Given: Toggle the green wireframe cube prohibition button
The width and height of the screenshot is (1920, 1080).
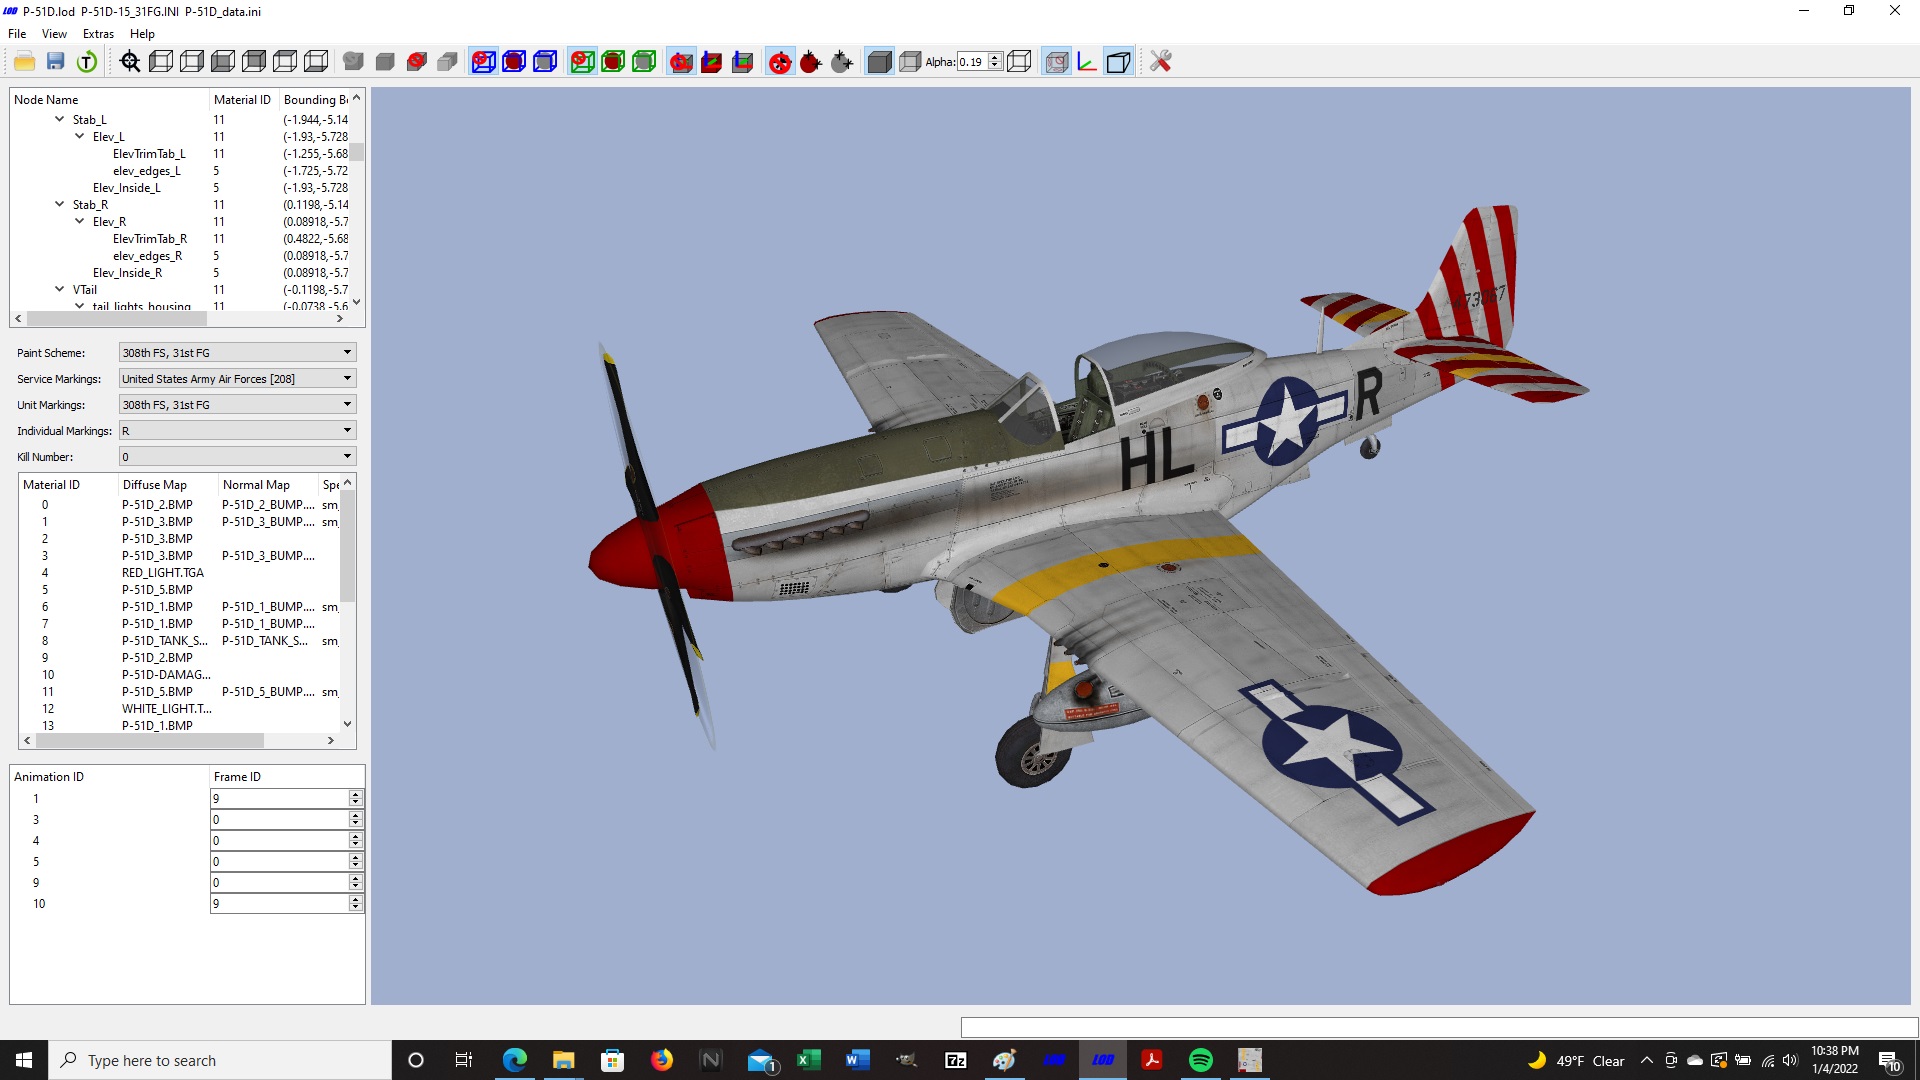Looking at the screenshot, I should pyautogui.click(x=582, y=62).
